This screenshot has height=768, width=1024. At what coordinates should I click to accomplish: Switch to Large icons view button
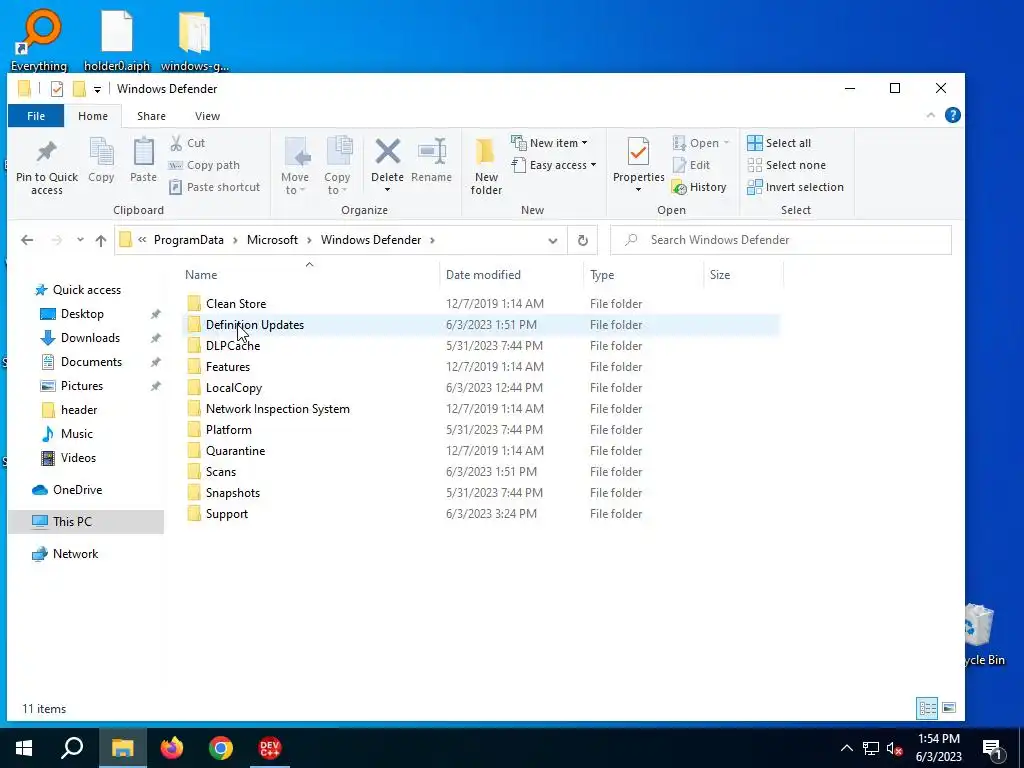point(949,708)
